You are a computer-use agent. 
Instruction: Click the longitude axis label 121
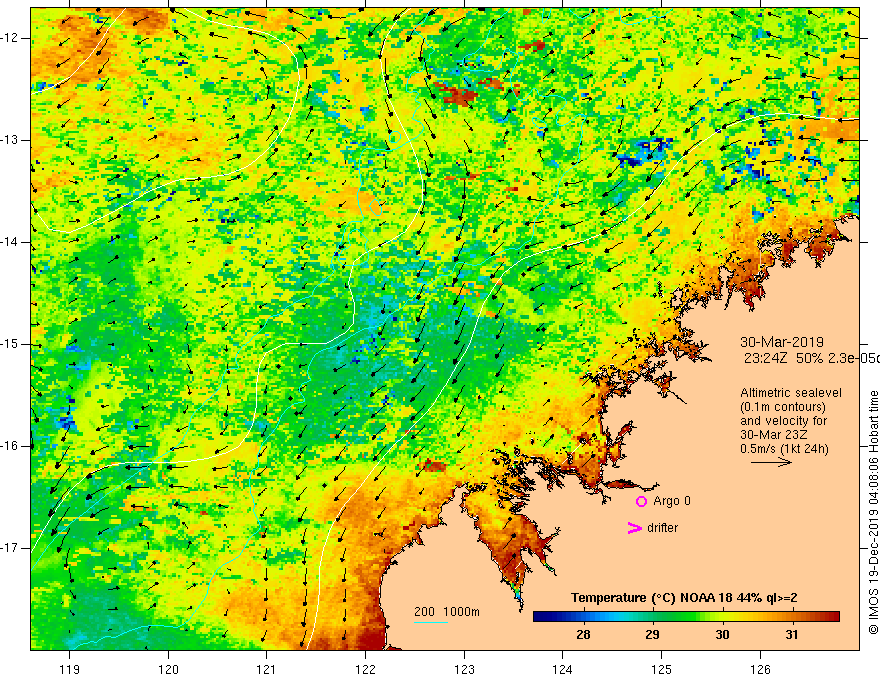click(266, 669)
